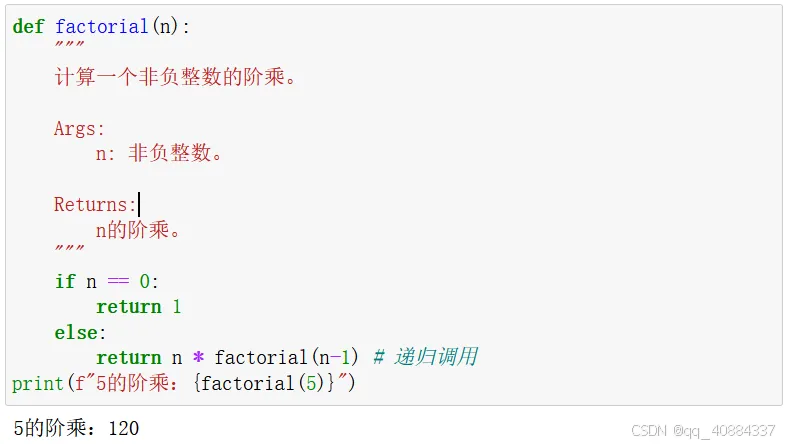The image size is (786, 444).
Task: Click the opening triple quotes of docstring
Action: pyautogui.click(x=70, y=45)
